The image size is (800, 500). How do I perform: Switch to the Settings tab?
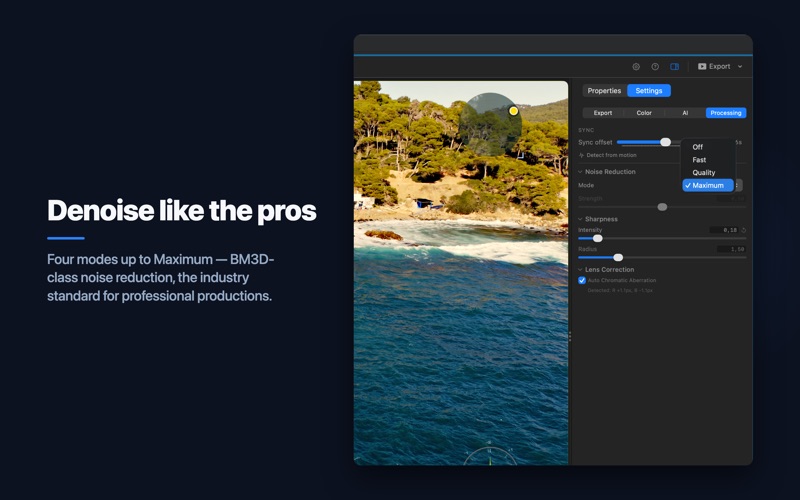tap(648, 91)
